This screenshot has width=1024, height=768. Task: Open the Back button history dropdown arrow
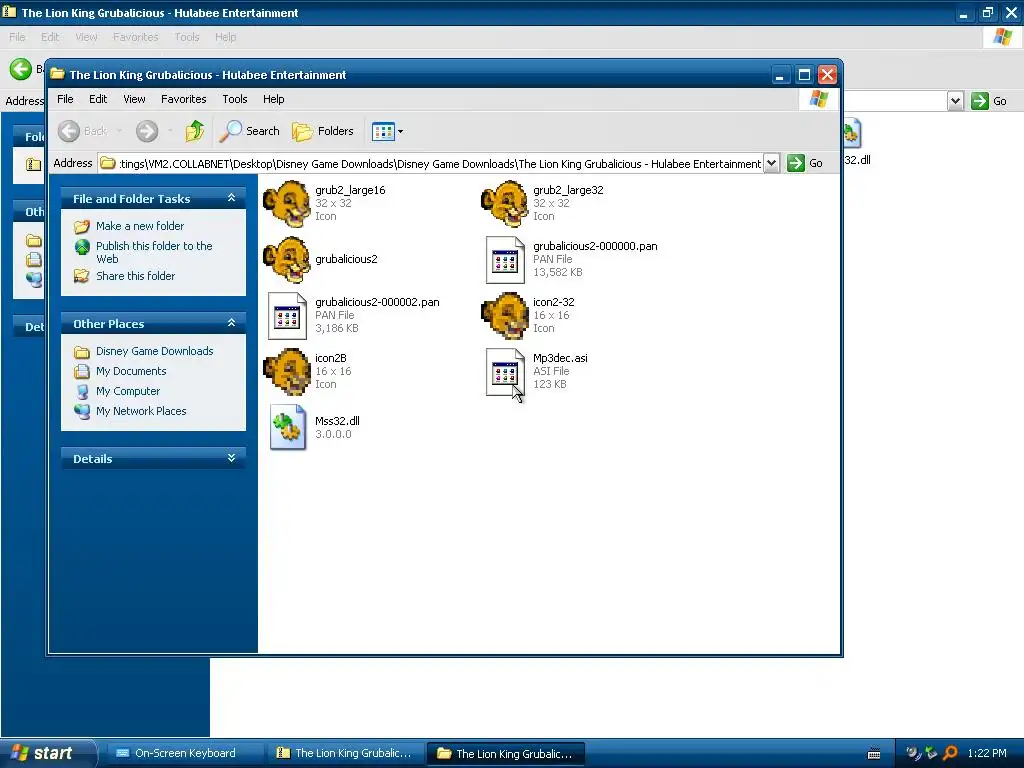point(120,131)
